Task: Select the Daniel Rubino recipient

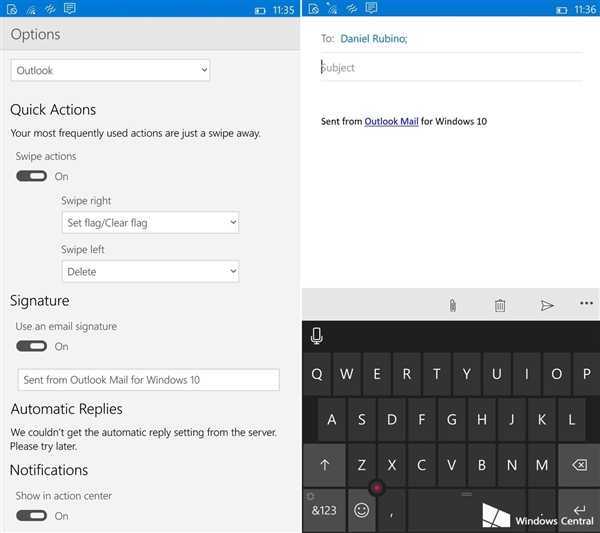Action: [x=373, y=39]
